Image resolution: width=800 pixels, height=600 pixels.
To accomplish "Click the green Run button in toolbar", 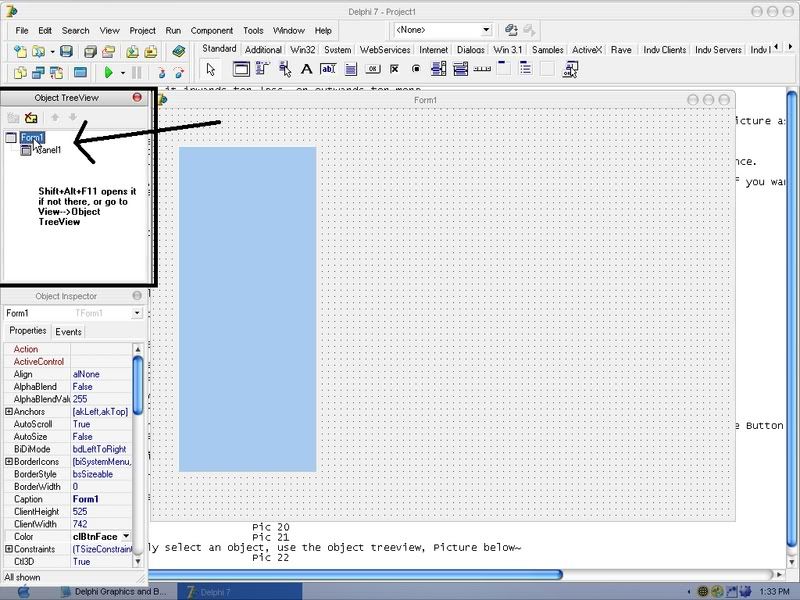I will [109, 73].
